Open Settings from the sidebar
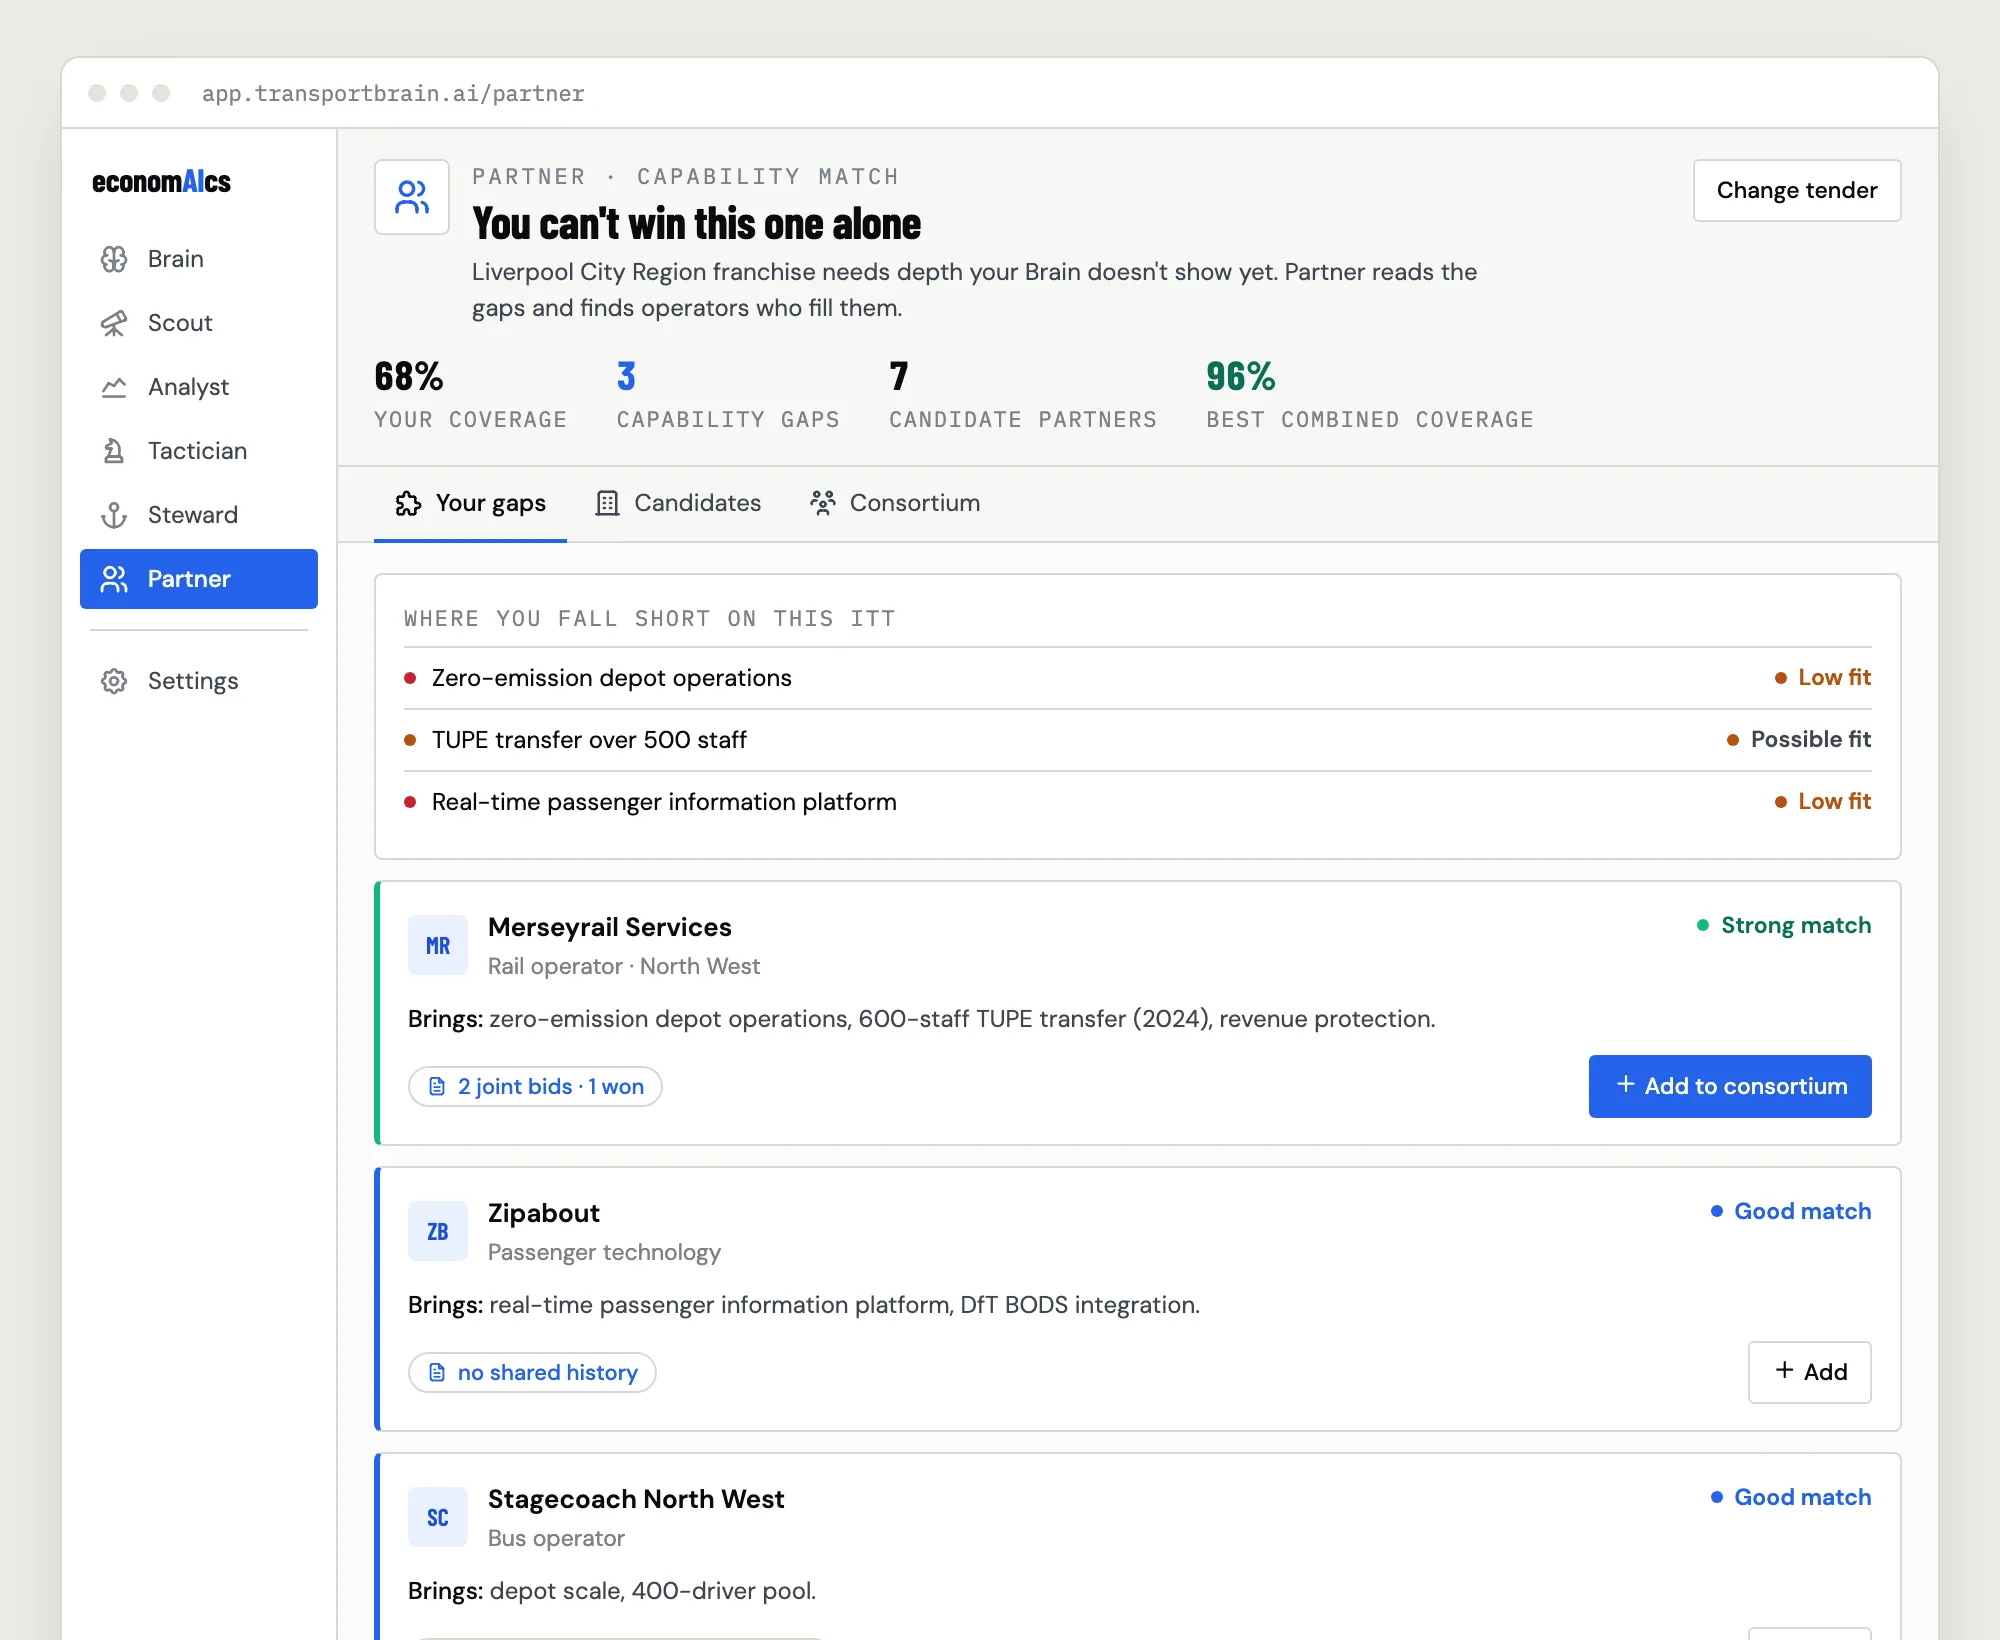Screen dimensions: 2000x1640 click(199, 681)
